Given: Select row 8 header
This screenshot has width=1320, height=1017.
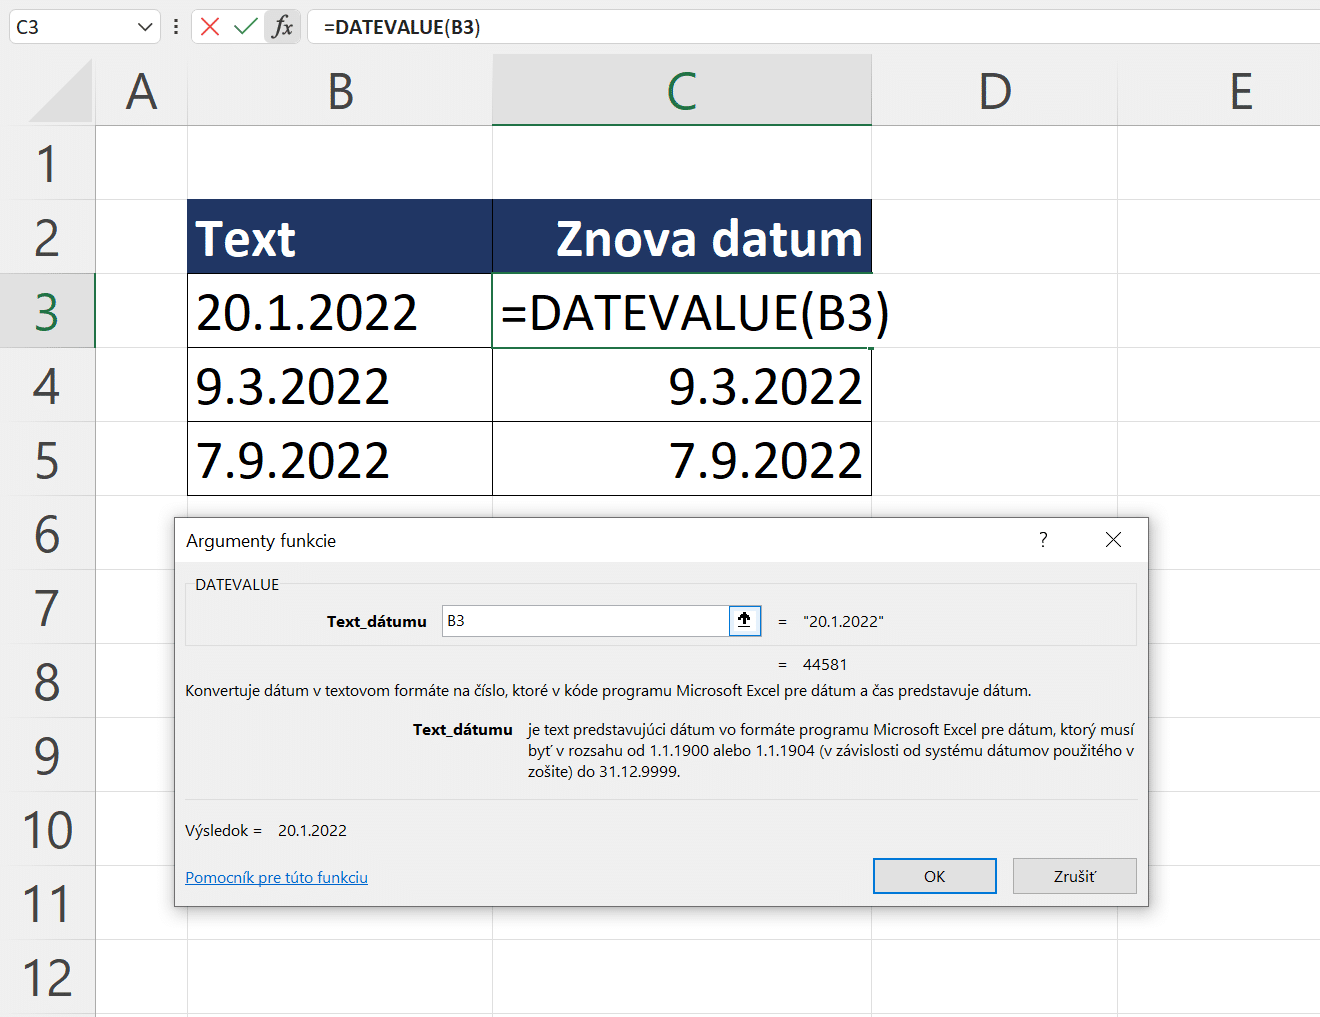Looking at the screenshot, I should click(47, 681).
